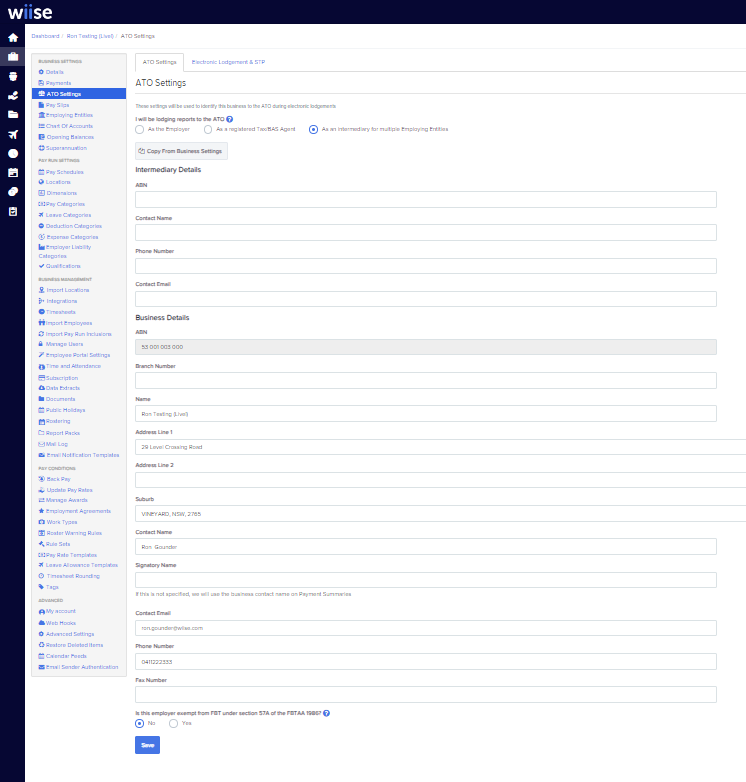Open Deduction Categories link

74,226
